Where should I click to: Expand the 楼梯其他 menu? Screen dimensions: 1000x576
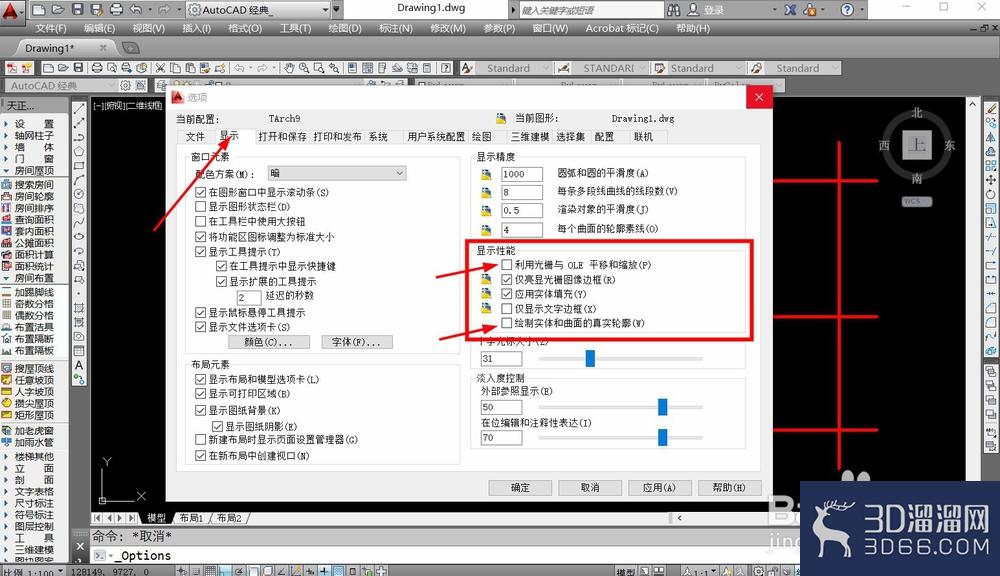(x=28, y=457)
